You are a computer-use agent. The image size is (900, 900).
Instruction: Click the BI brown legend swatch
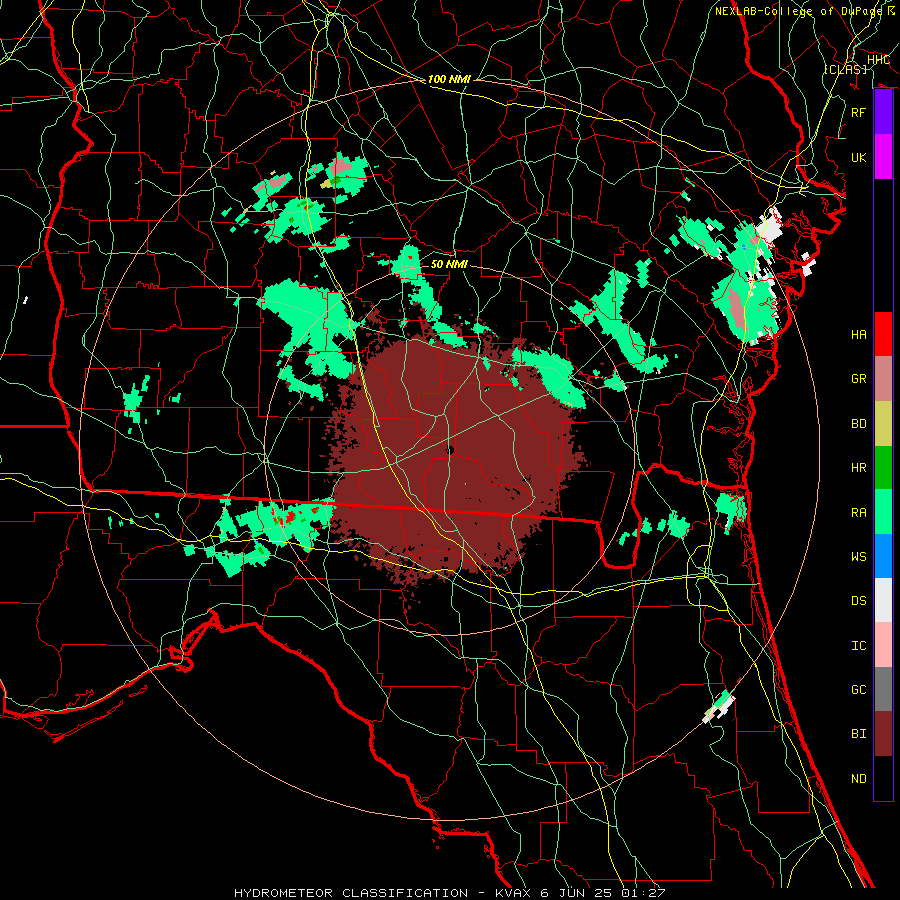point(883,734)
